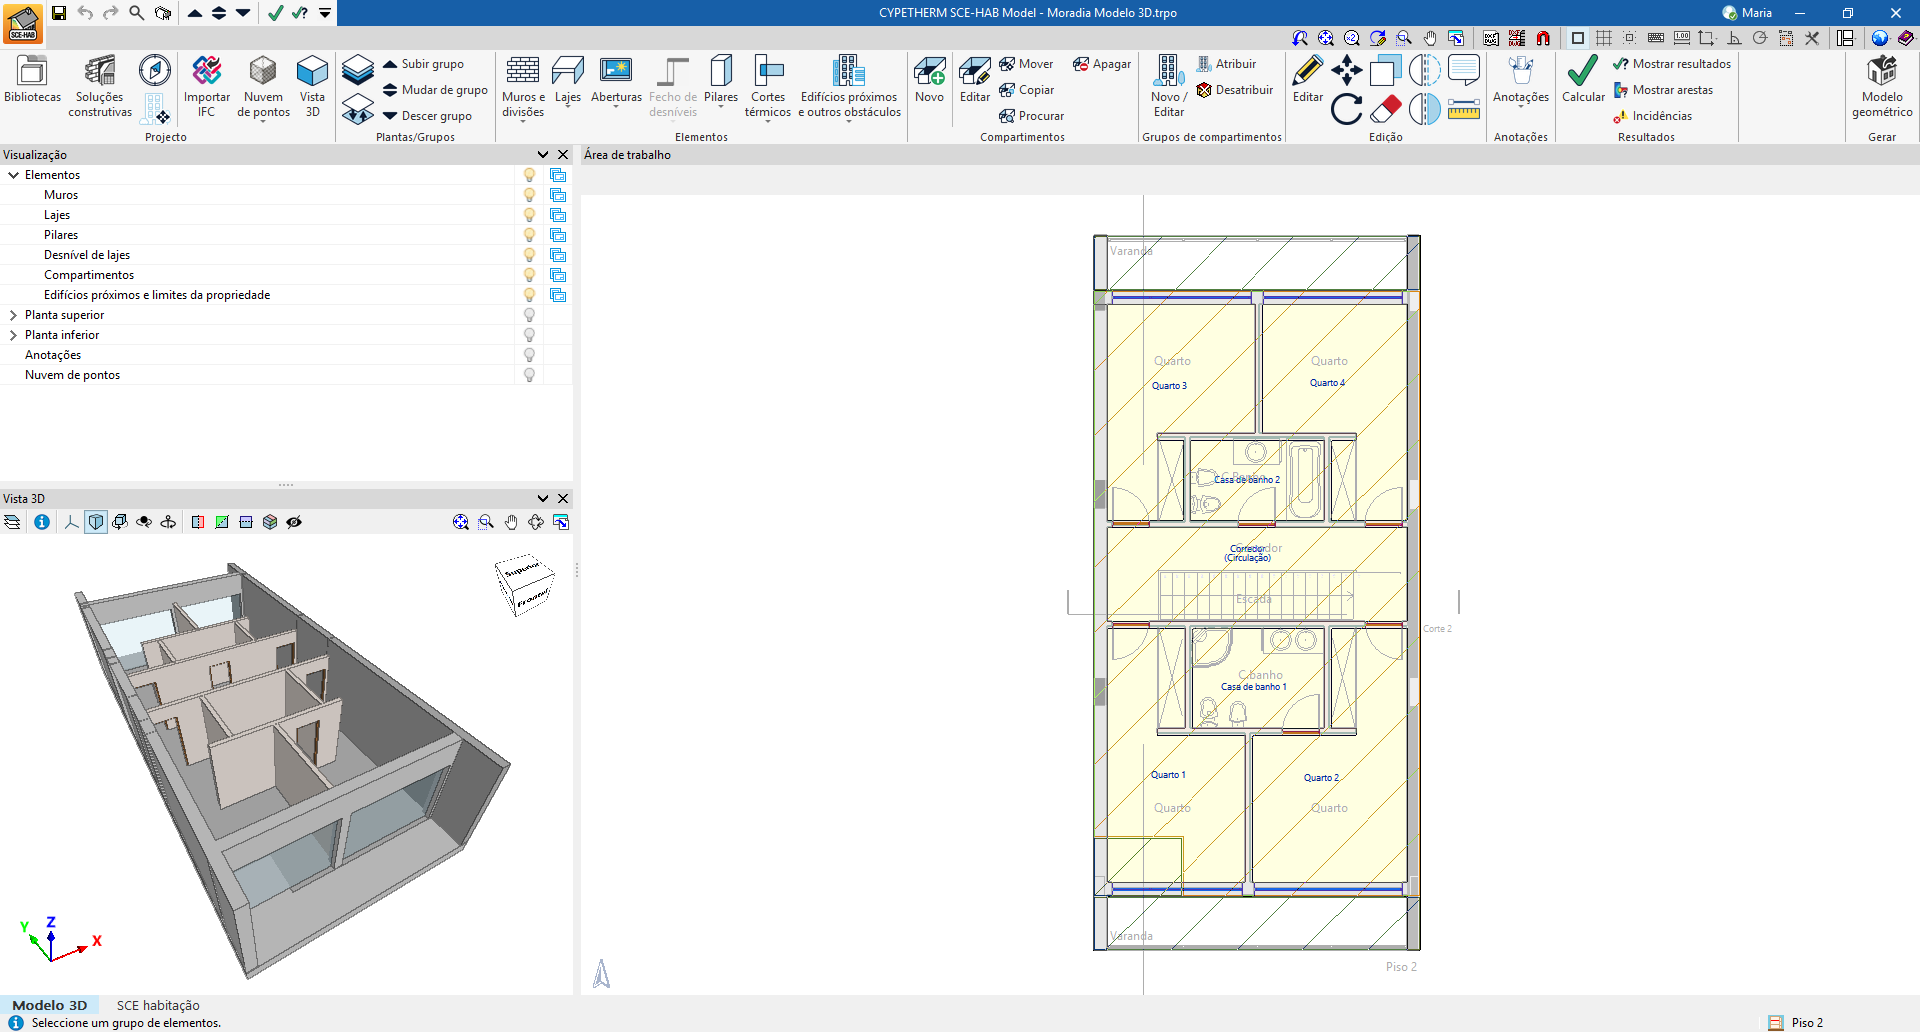This screenshot has height=1032, width=1920.
Task: Toggle visibility bulb for Planta superior
Action: tap(529, 315)
